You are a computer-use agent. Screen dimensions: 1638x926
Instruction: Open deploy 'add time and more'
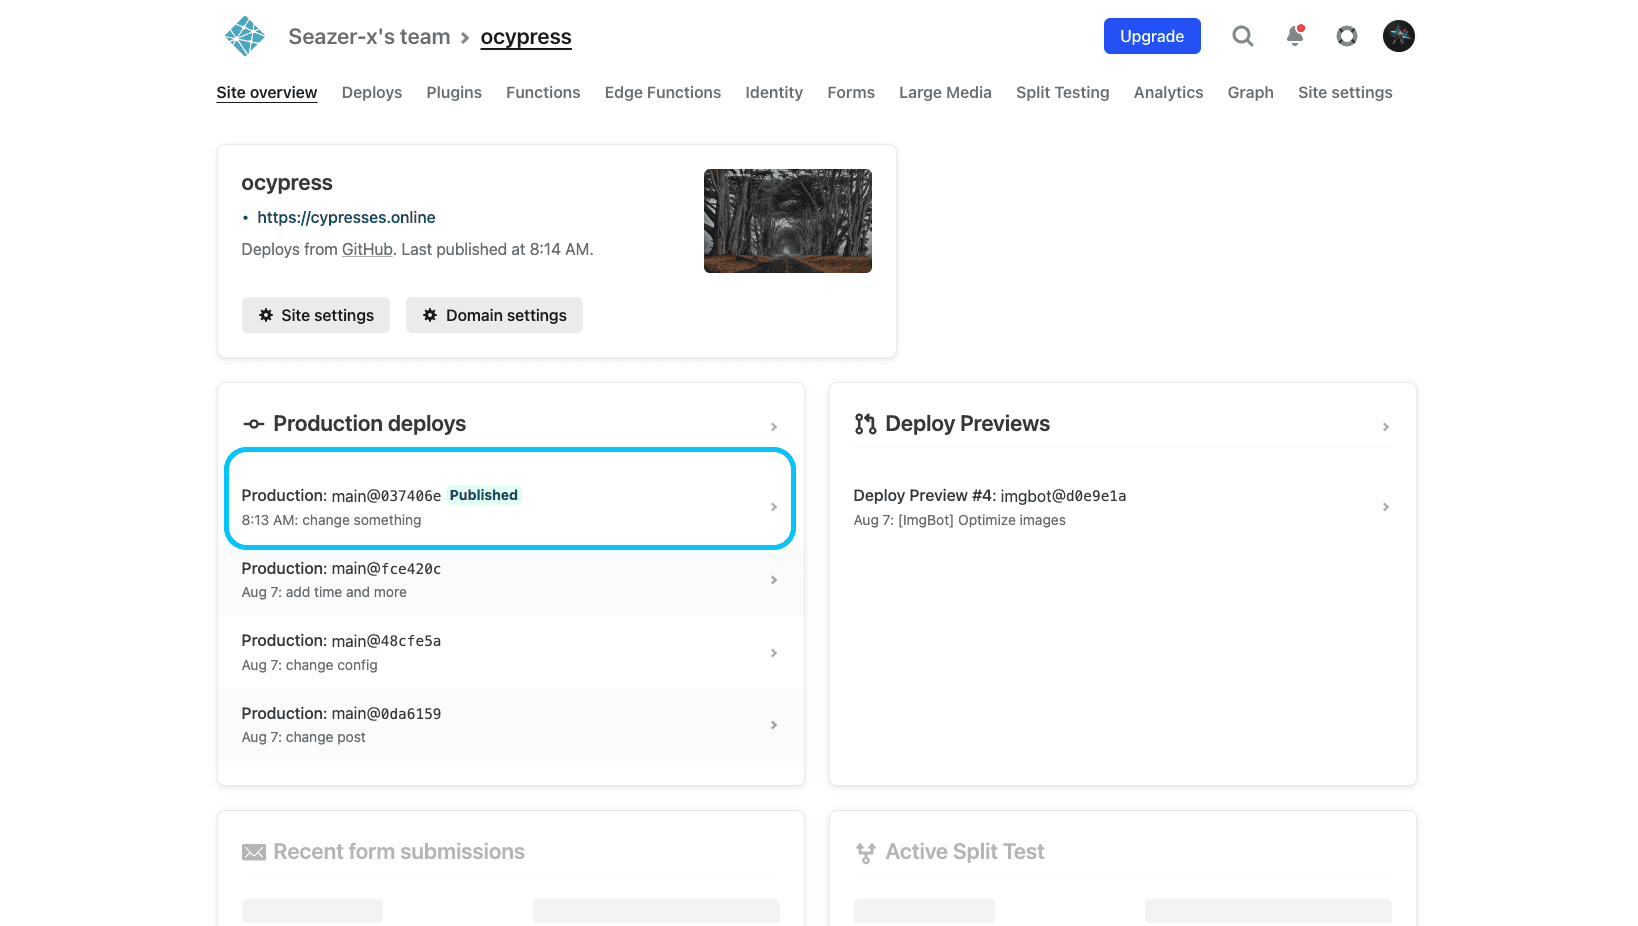click(511, 580)
